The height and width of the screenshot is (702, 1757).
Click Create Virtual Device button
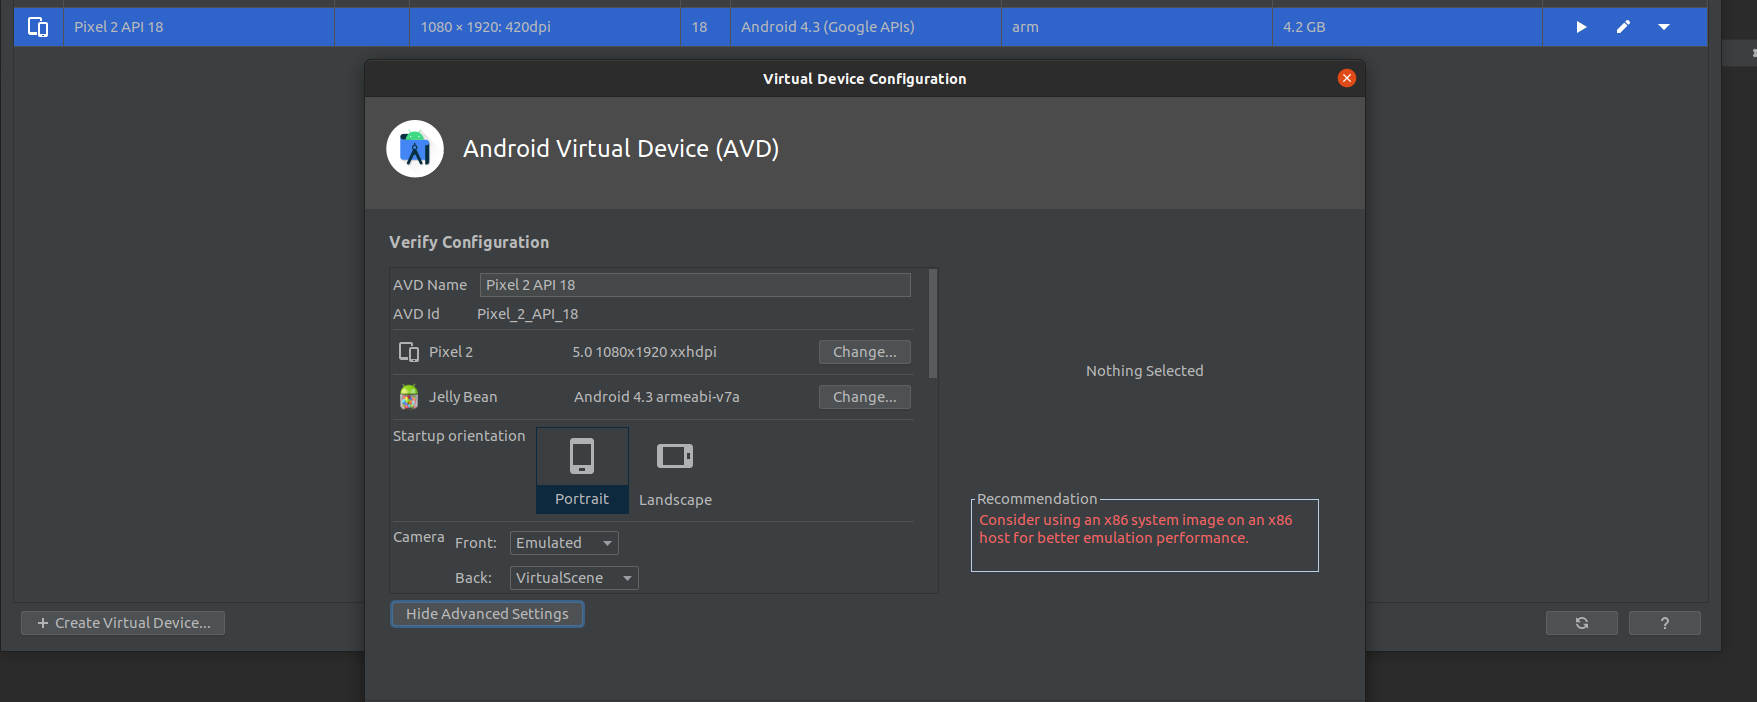(x=123, y=623)
